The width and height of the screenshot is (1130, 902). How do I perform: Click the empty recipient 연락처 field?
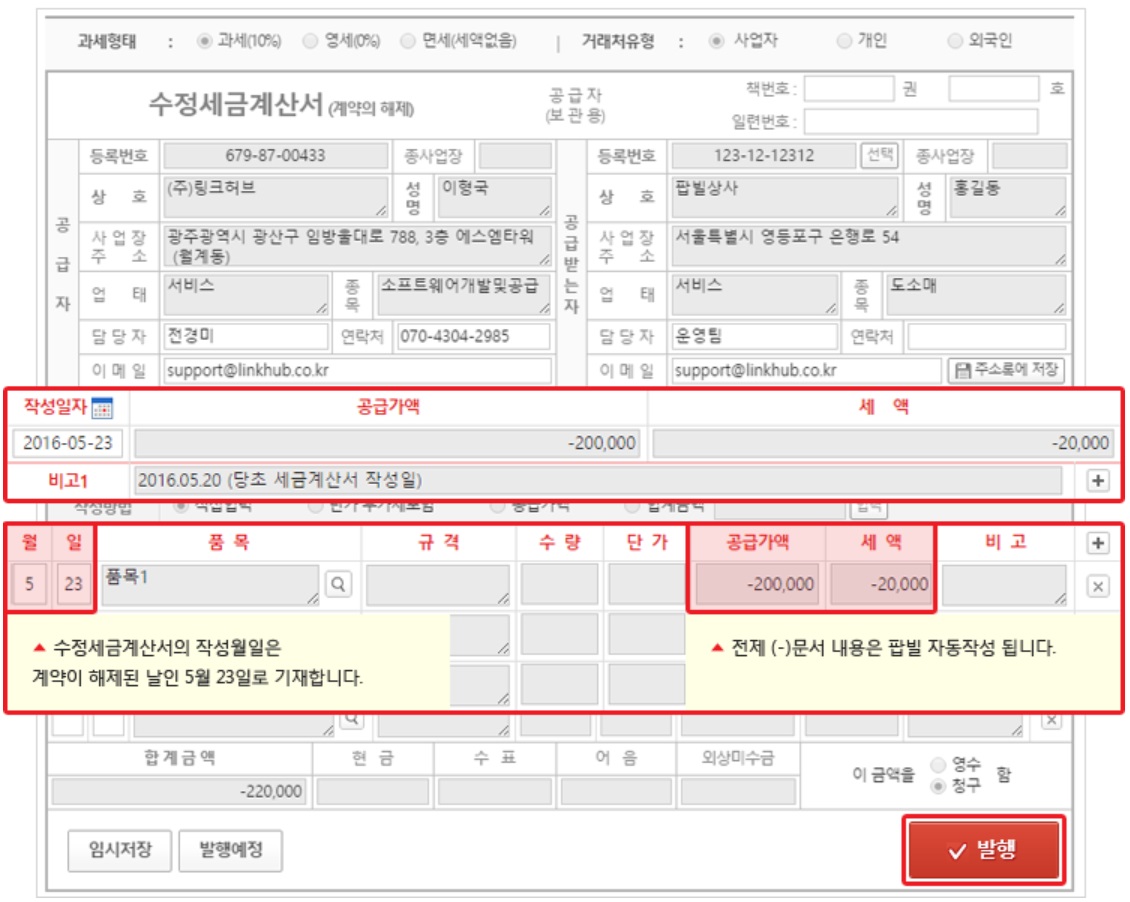(x=987, y=336)
